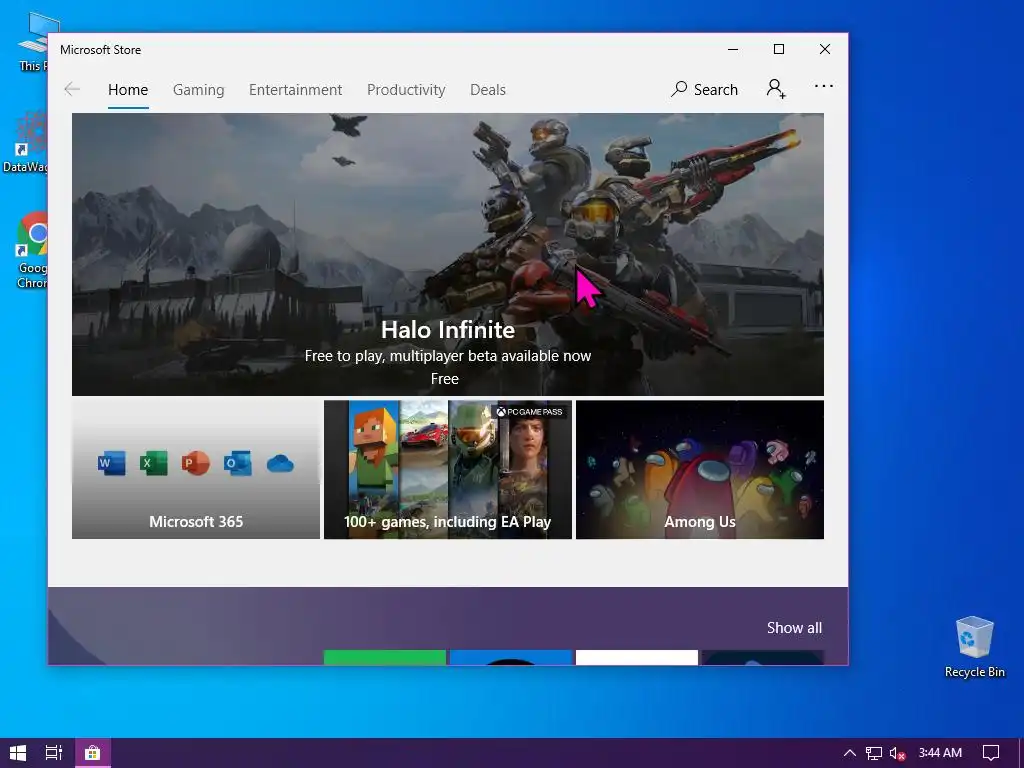
Task: Select the This PC desktop icon
Action: click(x=33, y=42)
